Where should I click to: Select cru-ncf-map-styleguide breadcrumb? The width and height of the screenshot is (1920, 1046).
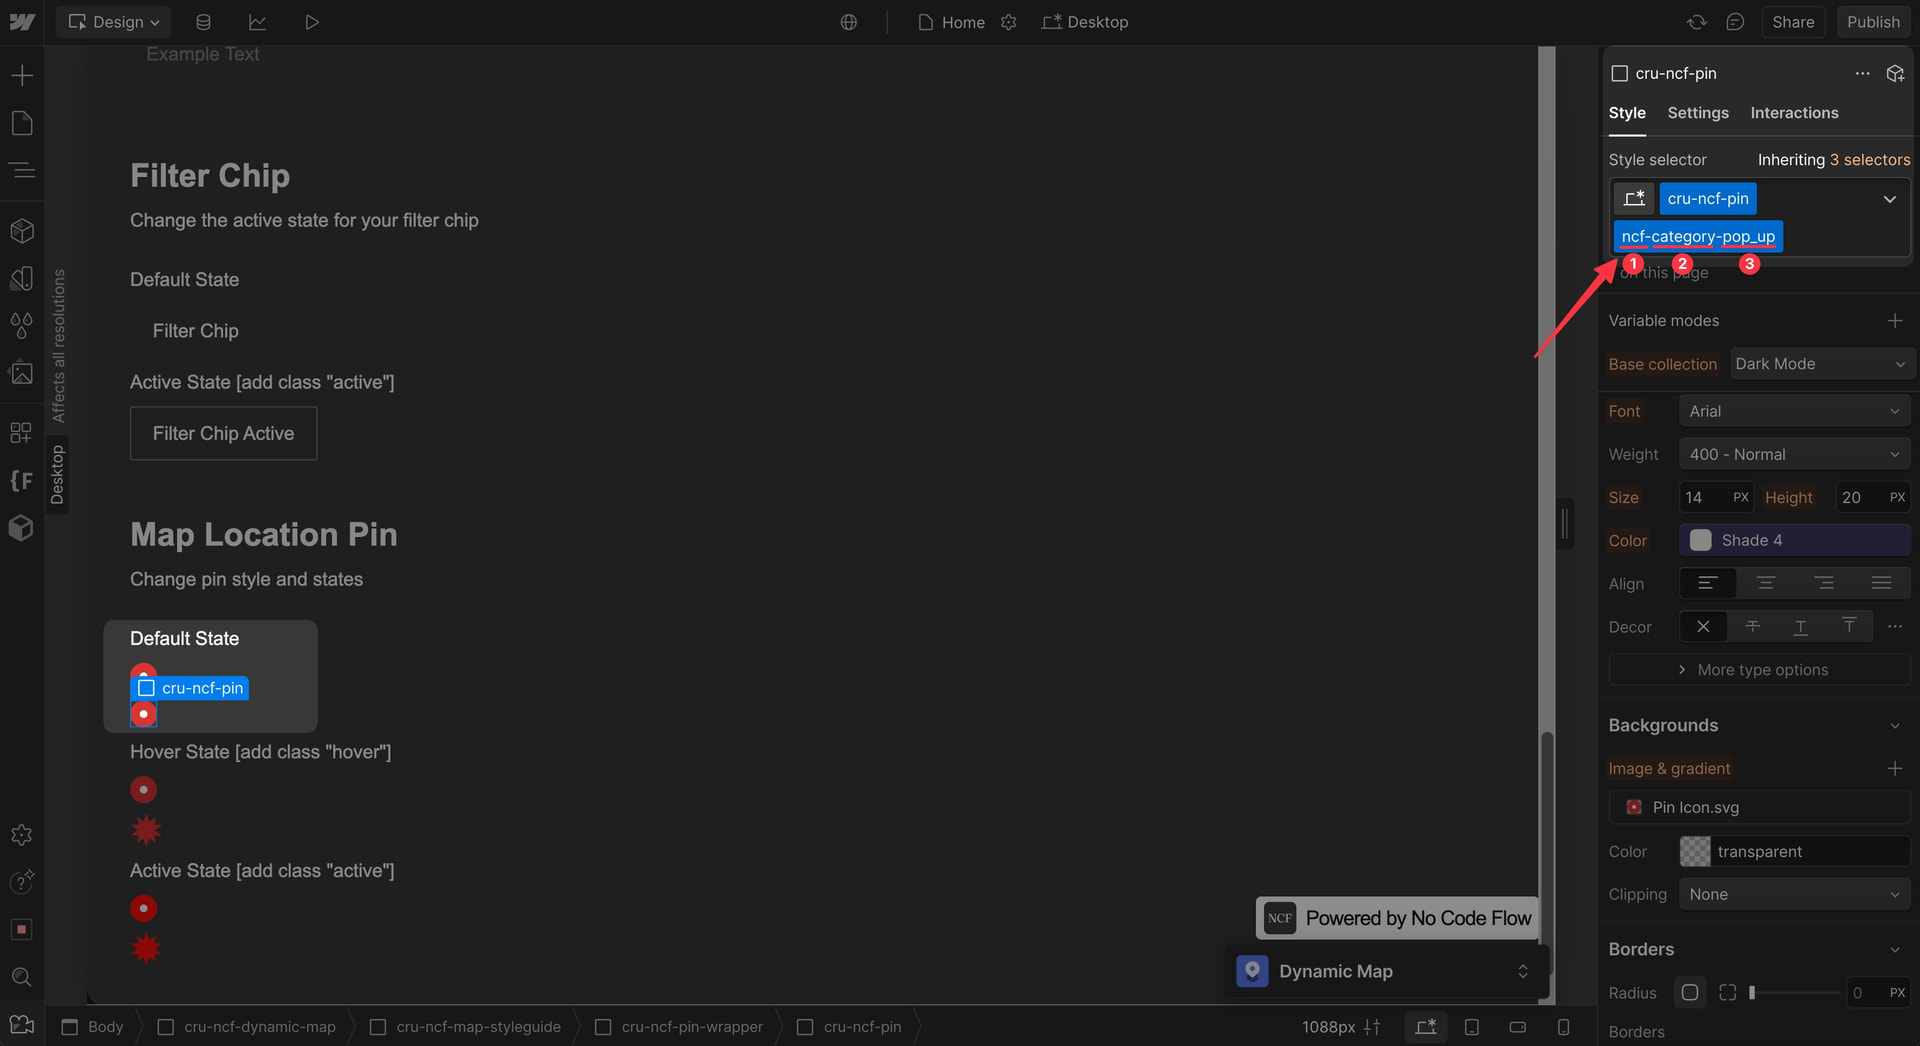466,1027
